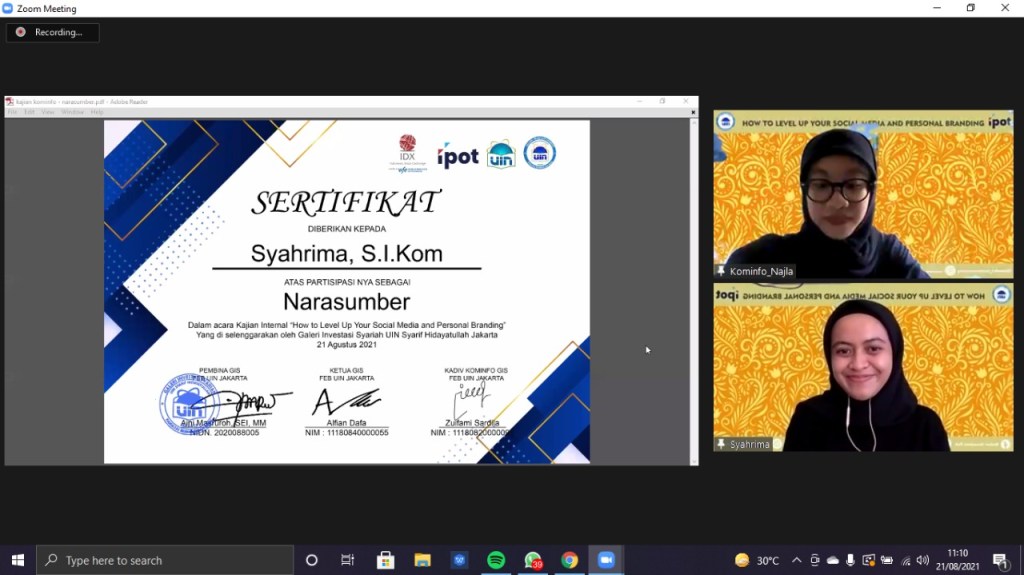Open the Wi-Fi network flyout
The height and width of the screenshot is (575, 1024).
point(905,560)
